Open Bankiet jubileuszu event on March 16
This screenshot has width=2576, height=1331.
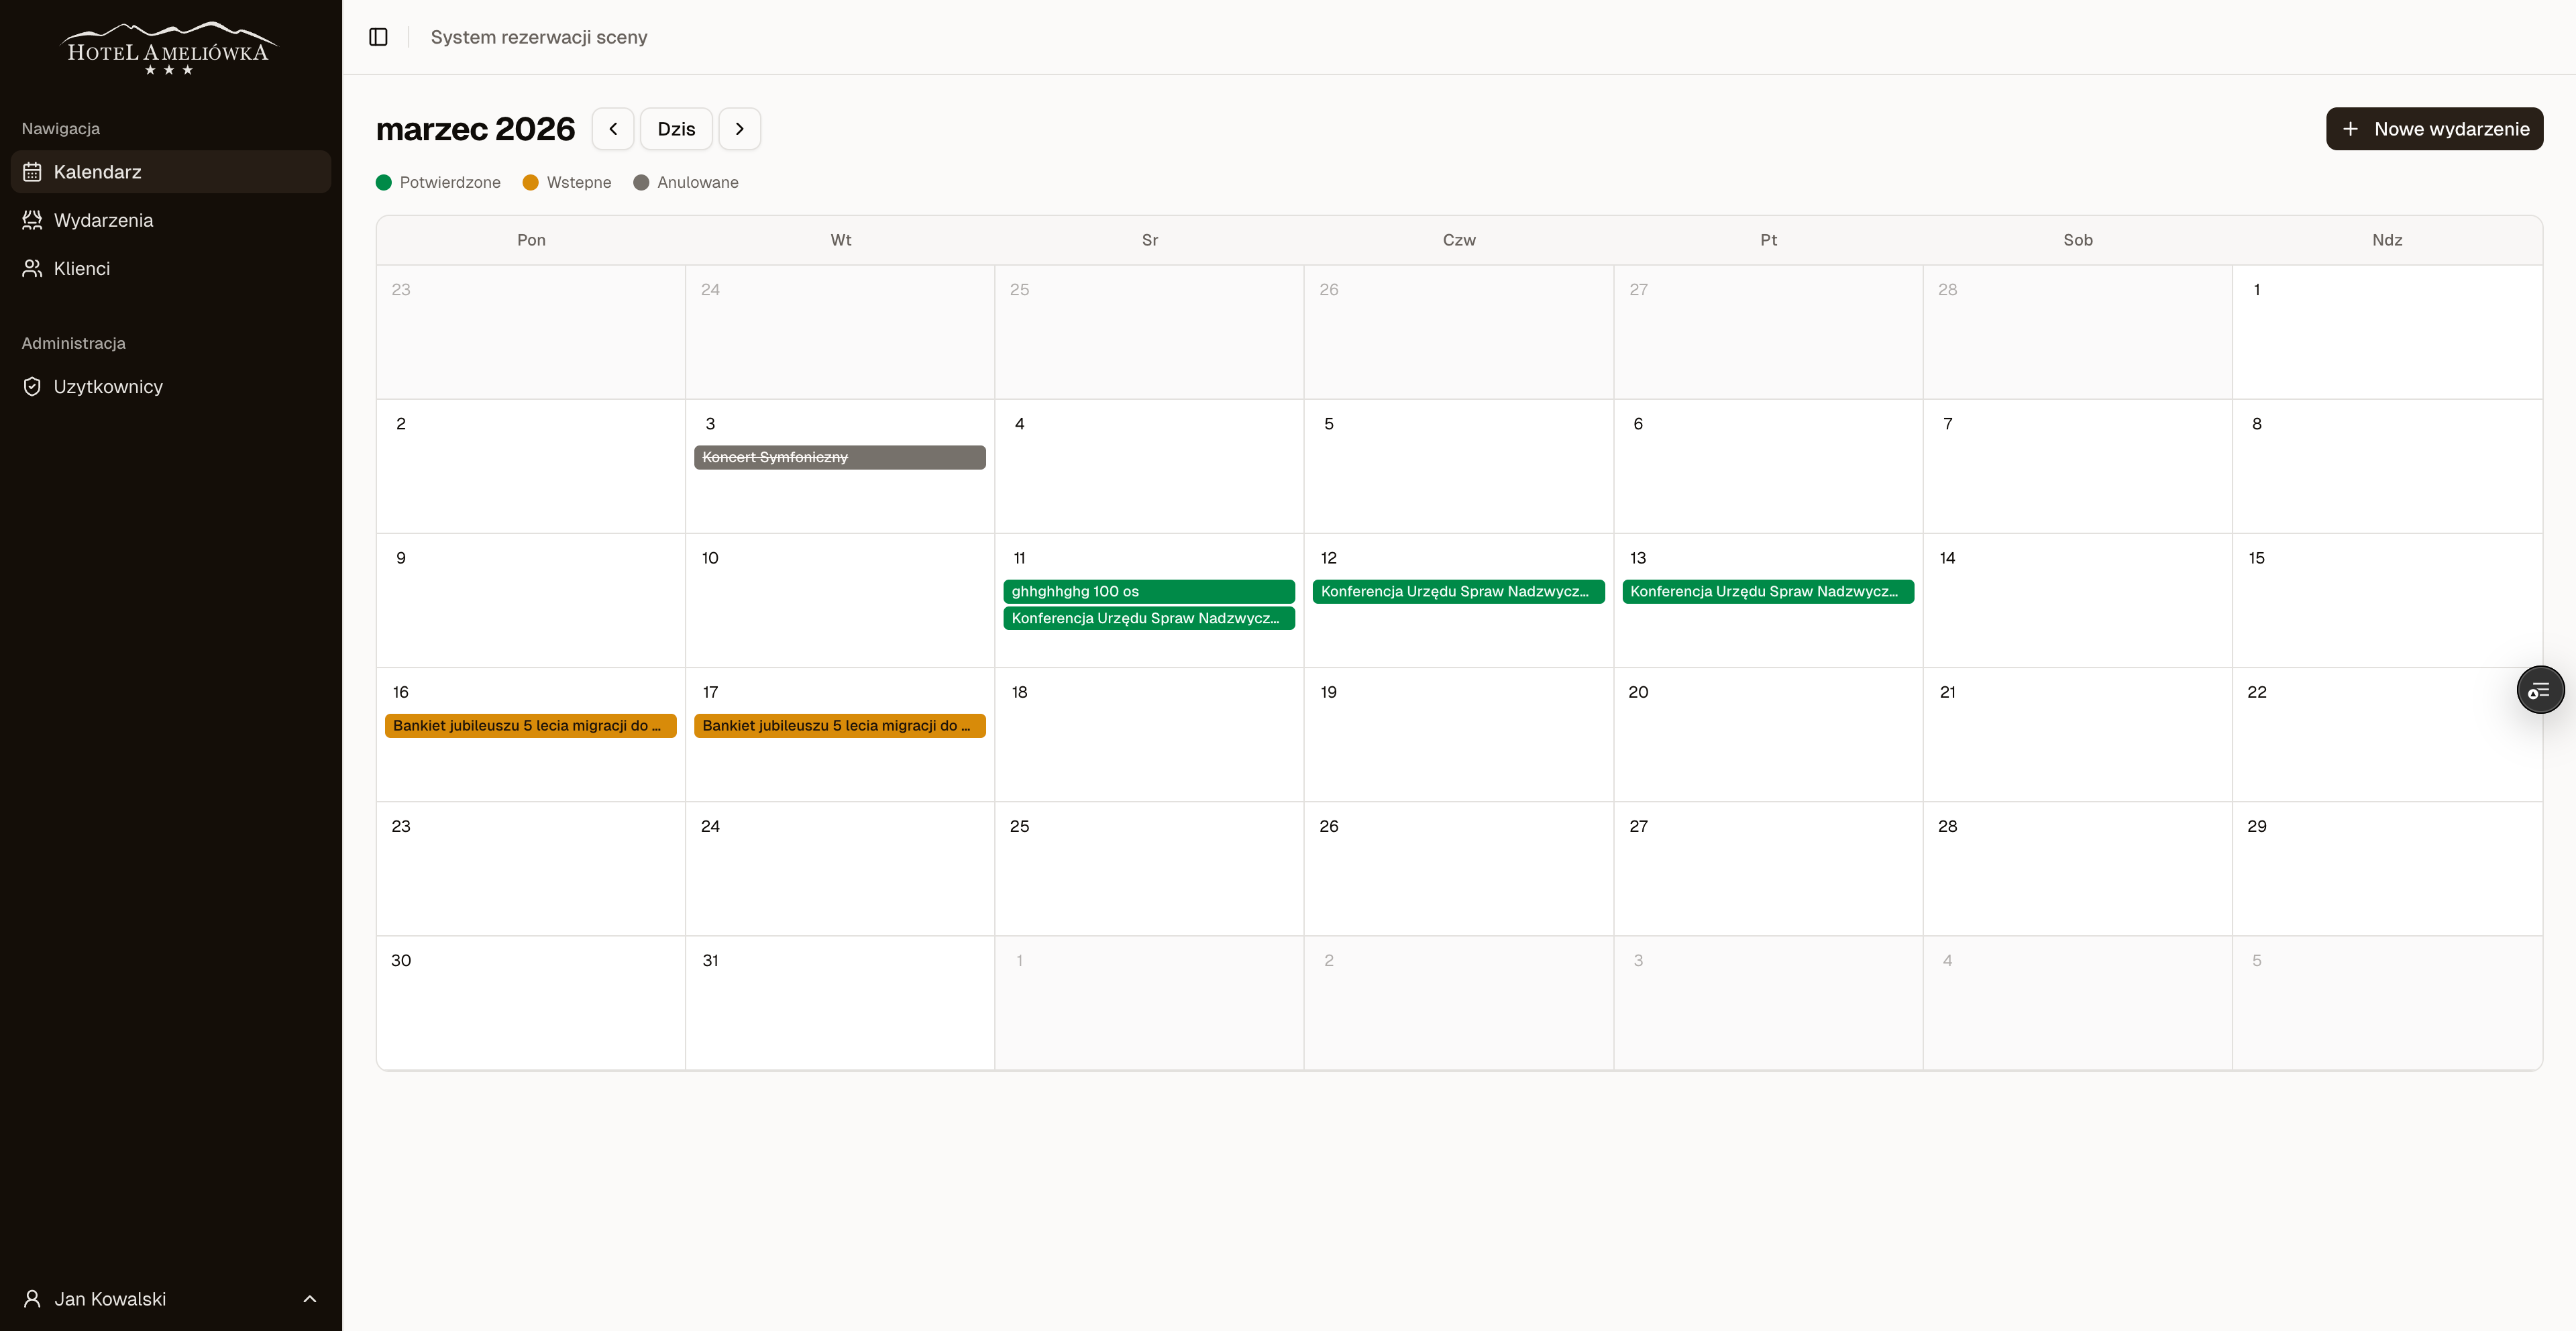[531, 725]
